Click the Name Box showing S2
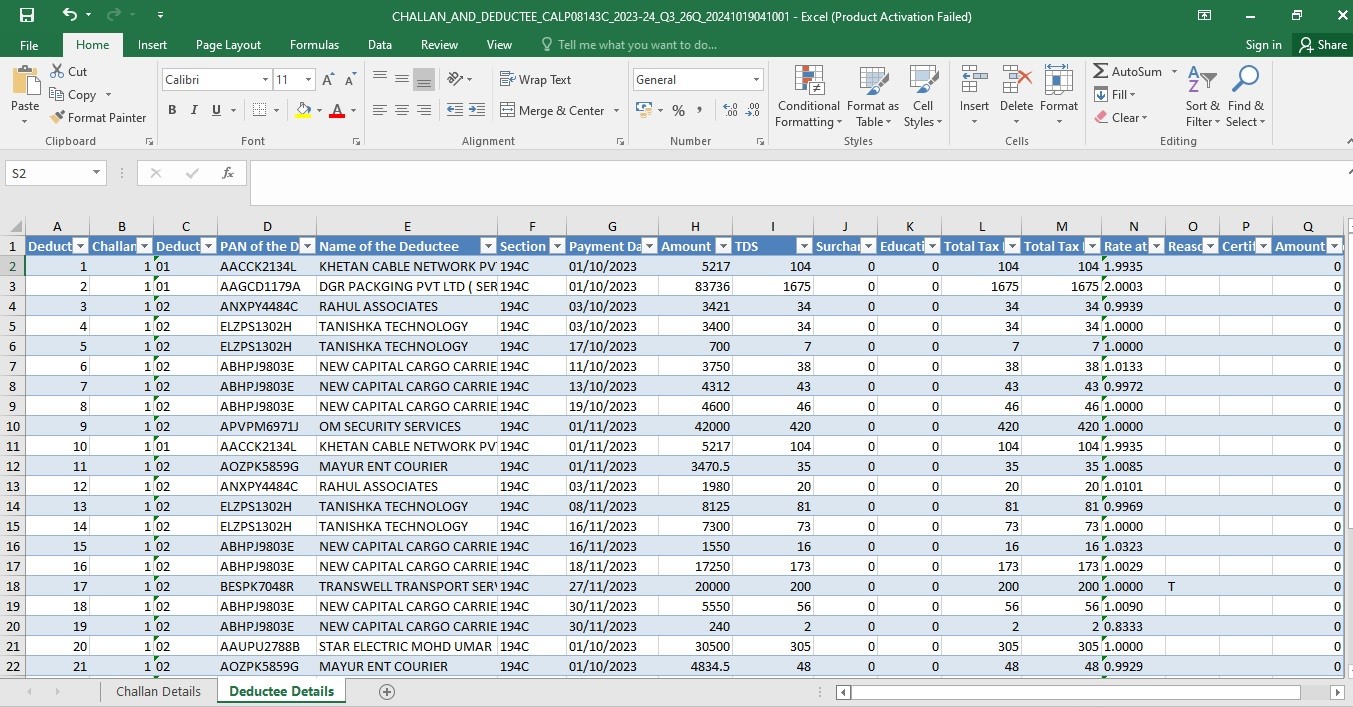Viewport: 1353px width, 707px height. pyautogui.click(x=55, y=173)
